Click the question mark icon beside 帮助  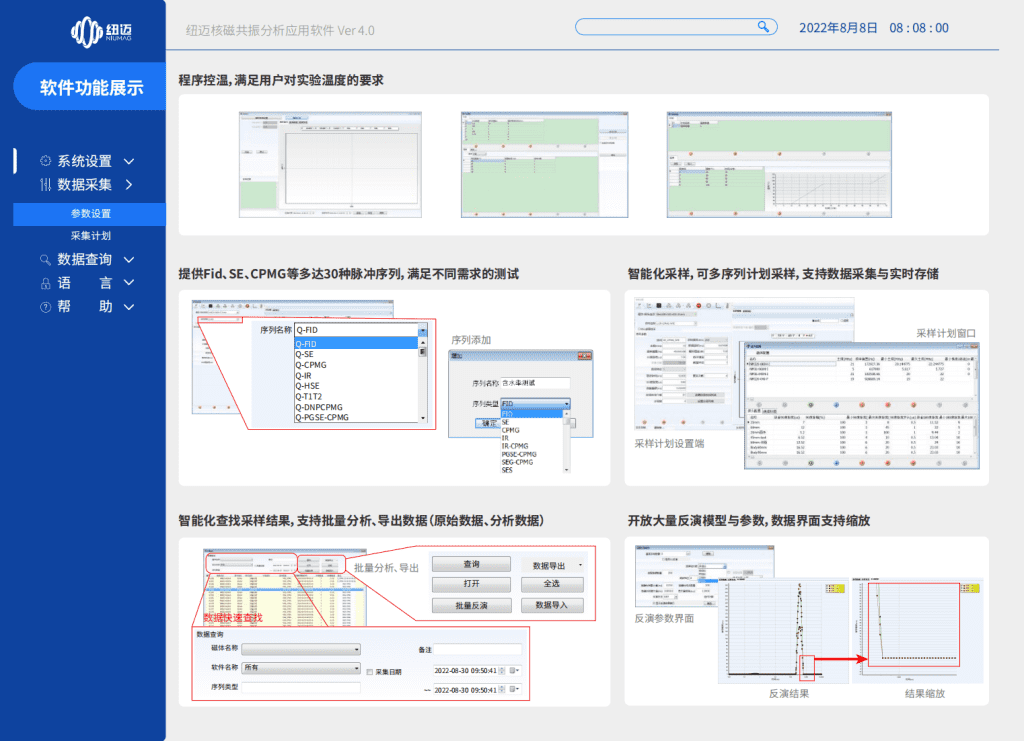click(45, 308)
